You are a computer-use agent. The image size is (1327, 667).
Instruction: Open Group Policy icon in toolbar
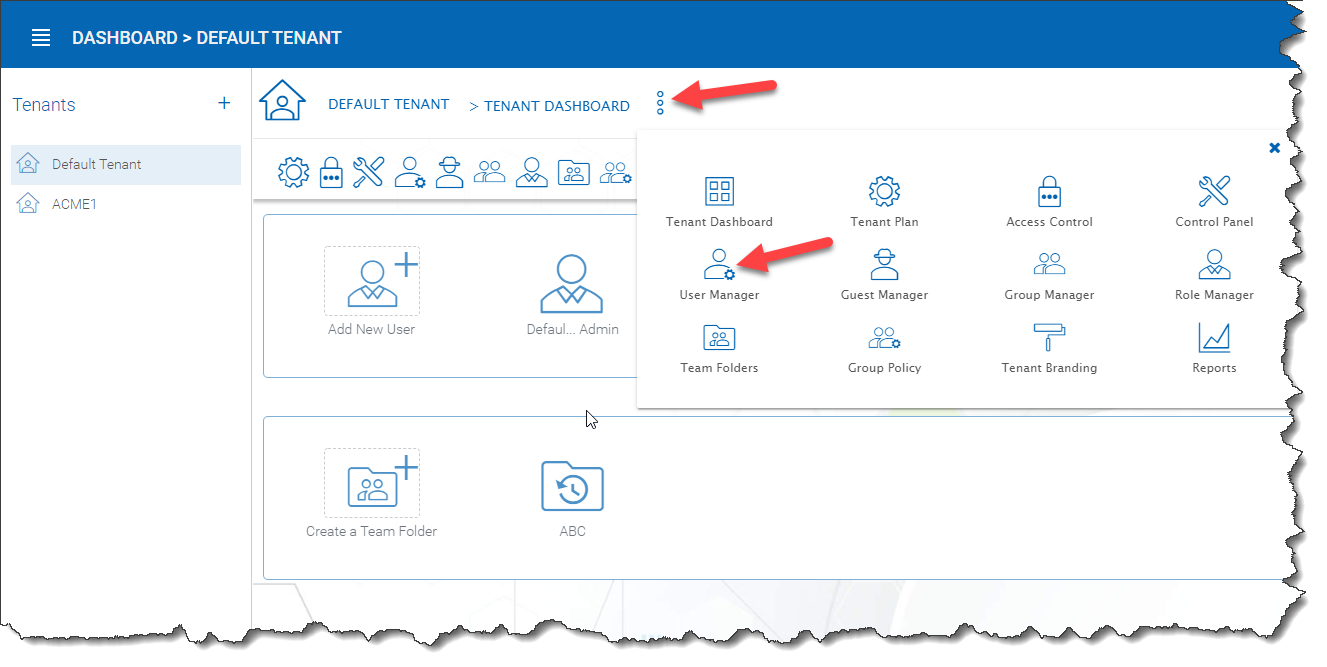[614, 173]
